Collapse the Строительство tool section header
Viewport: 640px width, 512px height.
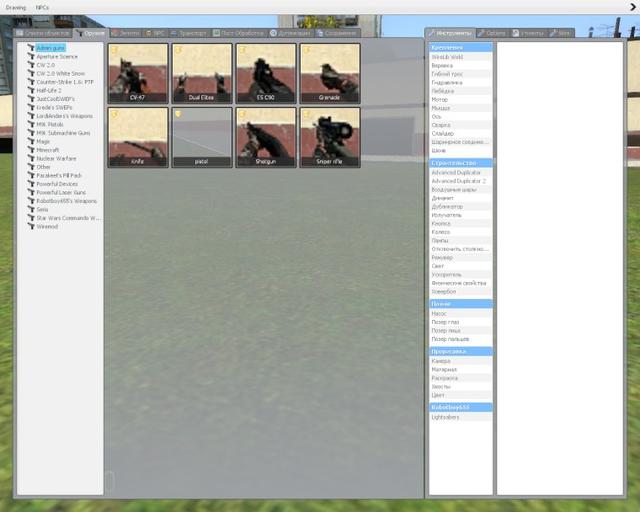pyautogui.click(x=460, y=163)
